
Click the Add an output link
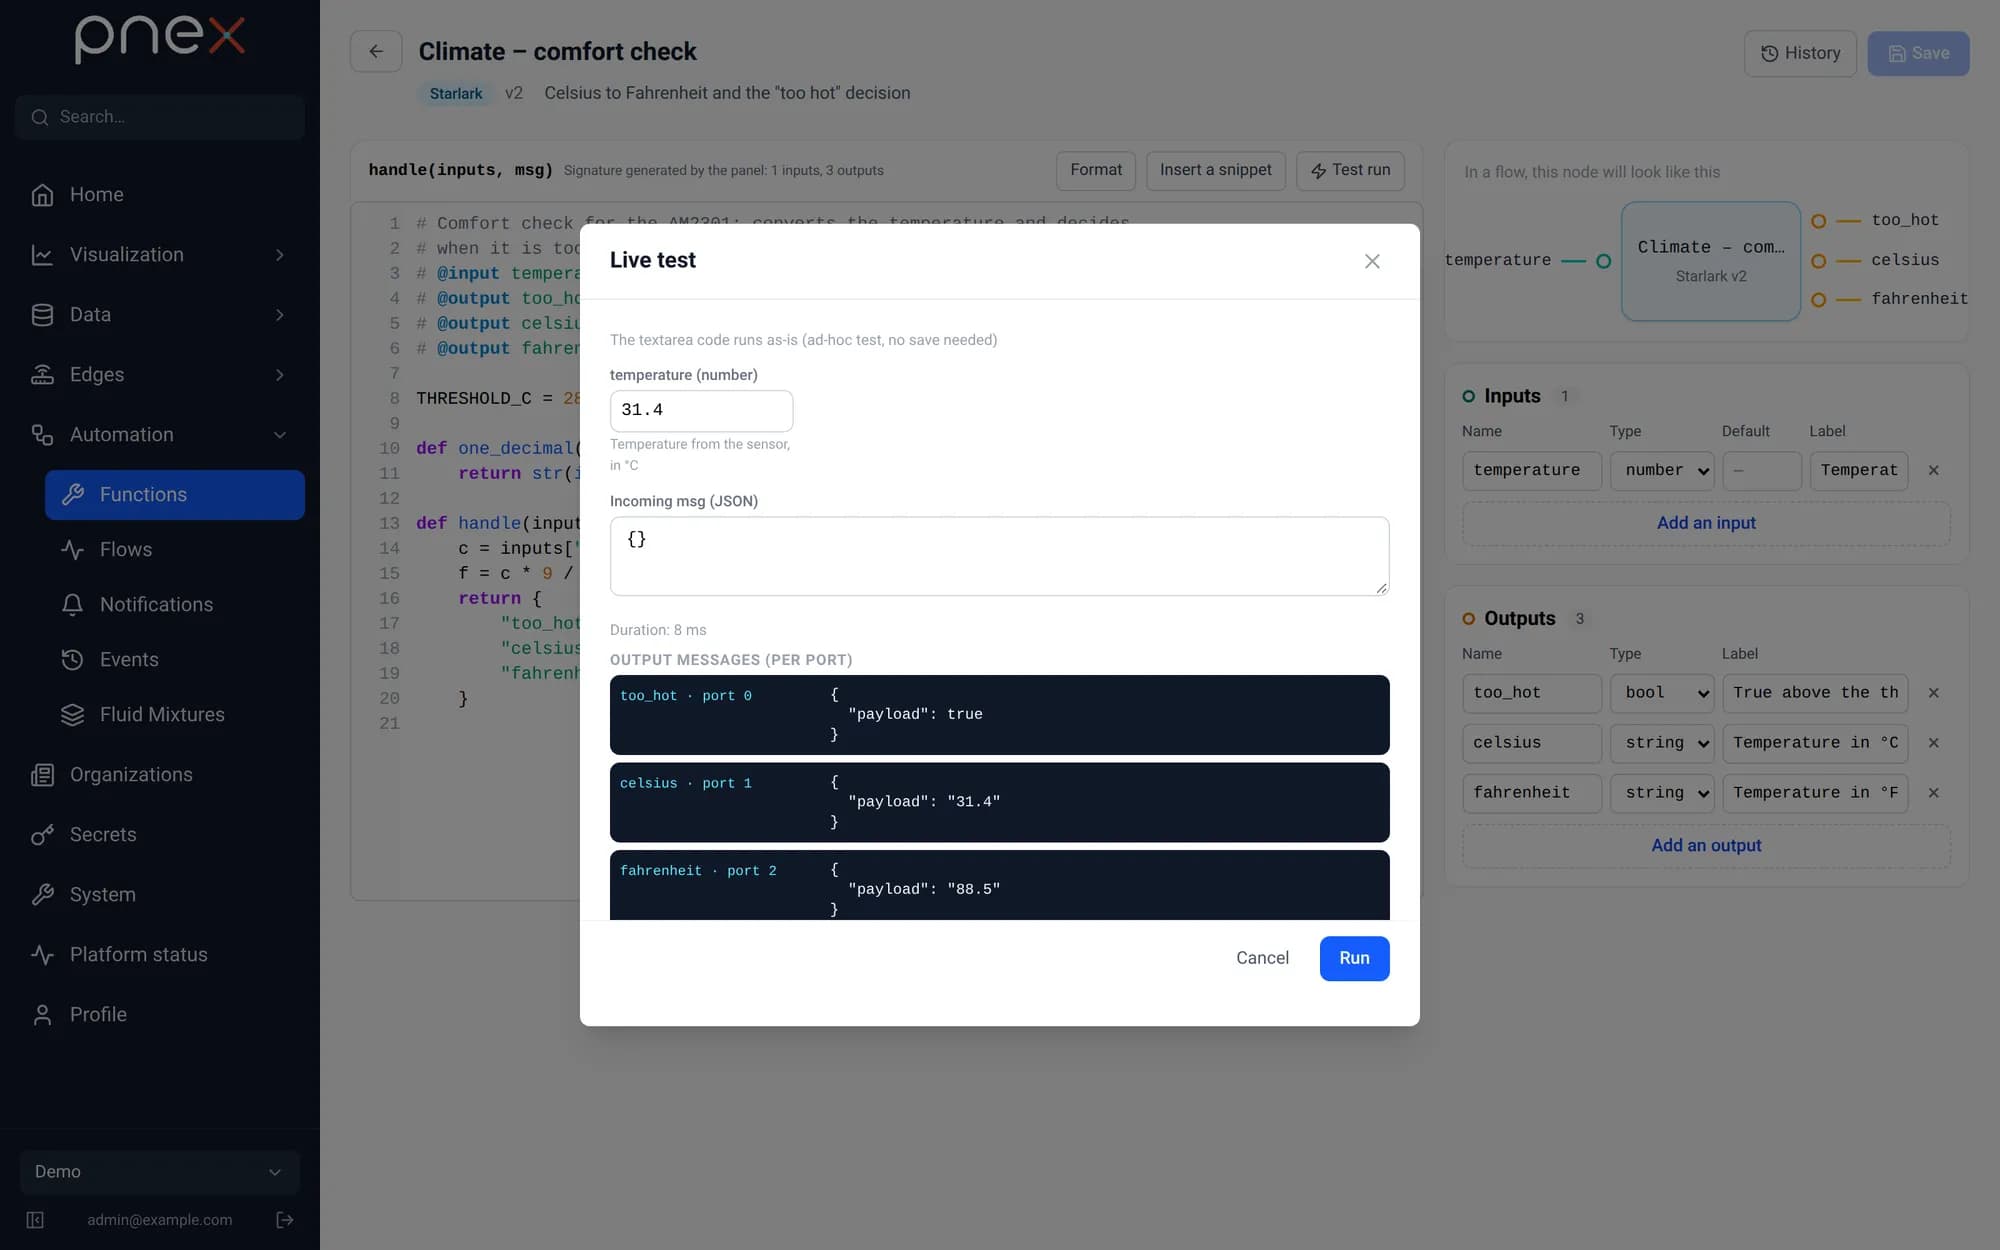click(1706, 846)
